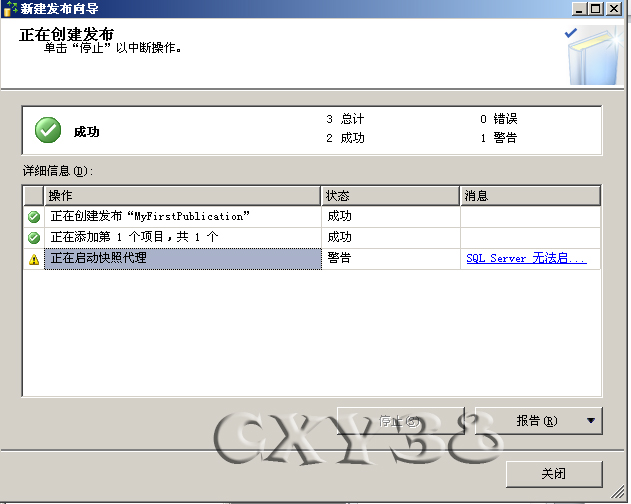Click the wizard icon in the title bar
Viewport: 631px width, 504px height.
tap(10, 8)
